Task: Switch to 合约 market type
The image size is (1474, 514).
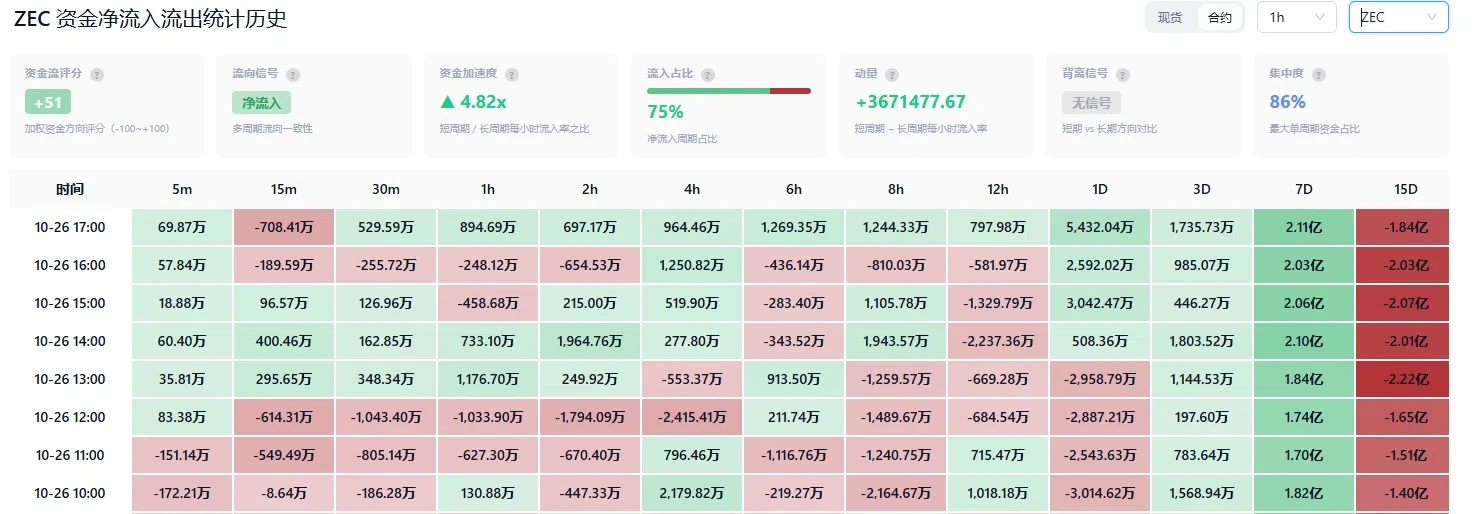Action: 1220,17
